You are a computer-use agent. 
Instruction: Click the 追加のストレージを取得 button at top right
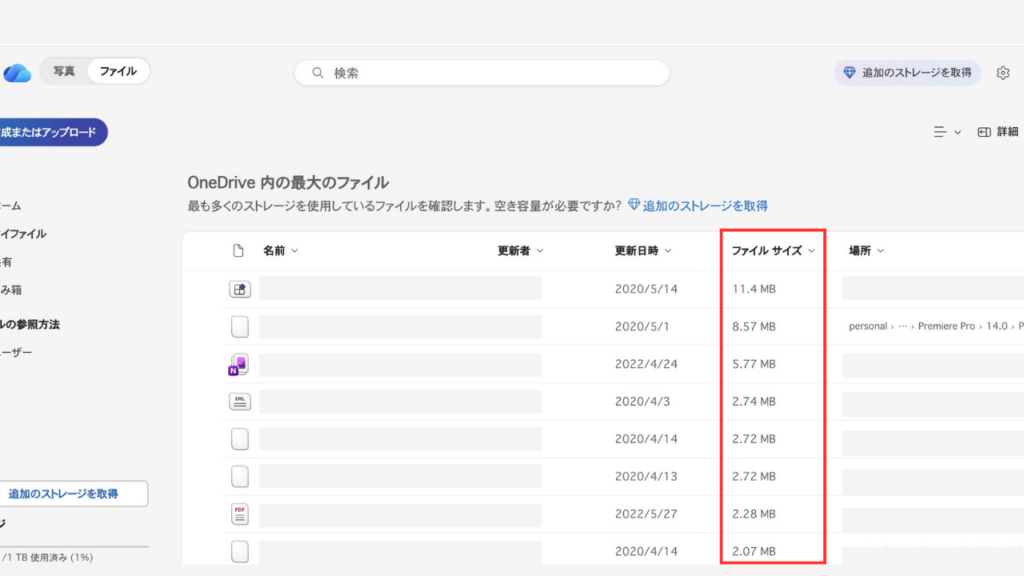907,73
